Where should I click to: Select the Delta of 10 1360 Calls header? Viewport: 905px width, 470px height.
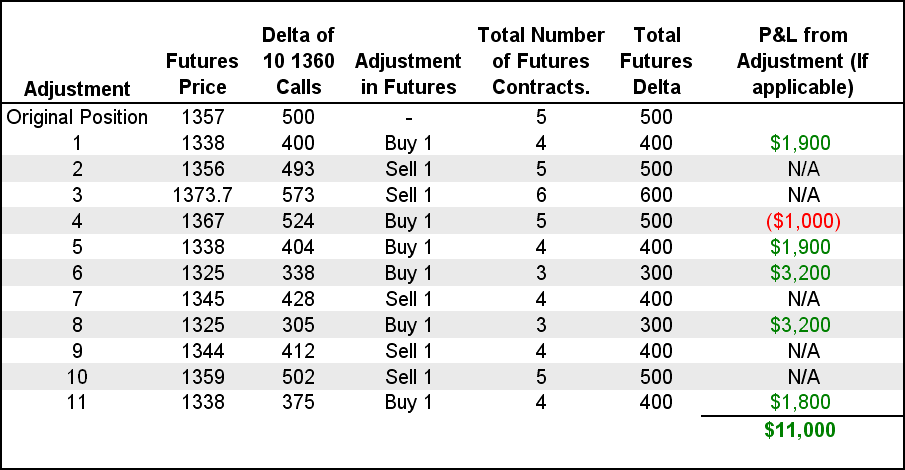298,61
